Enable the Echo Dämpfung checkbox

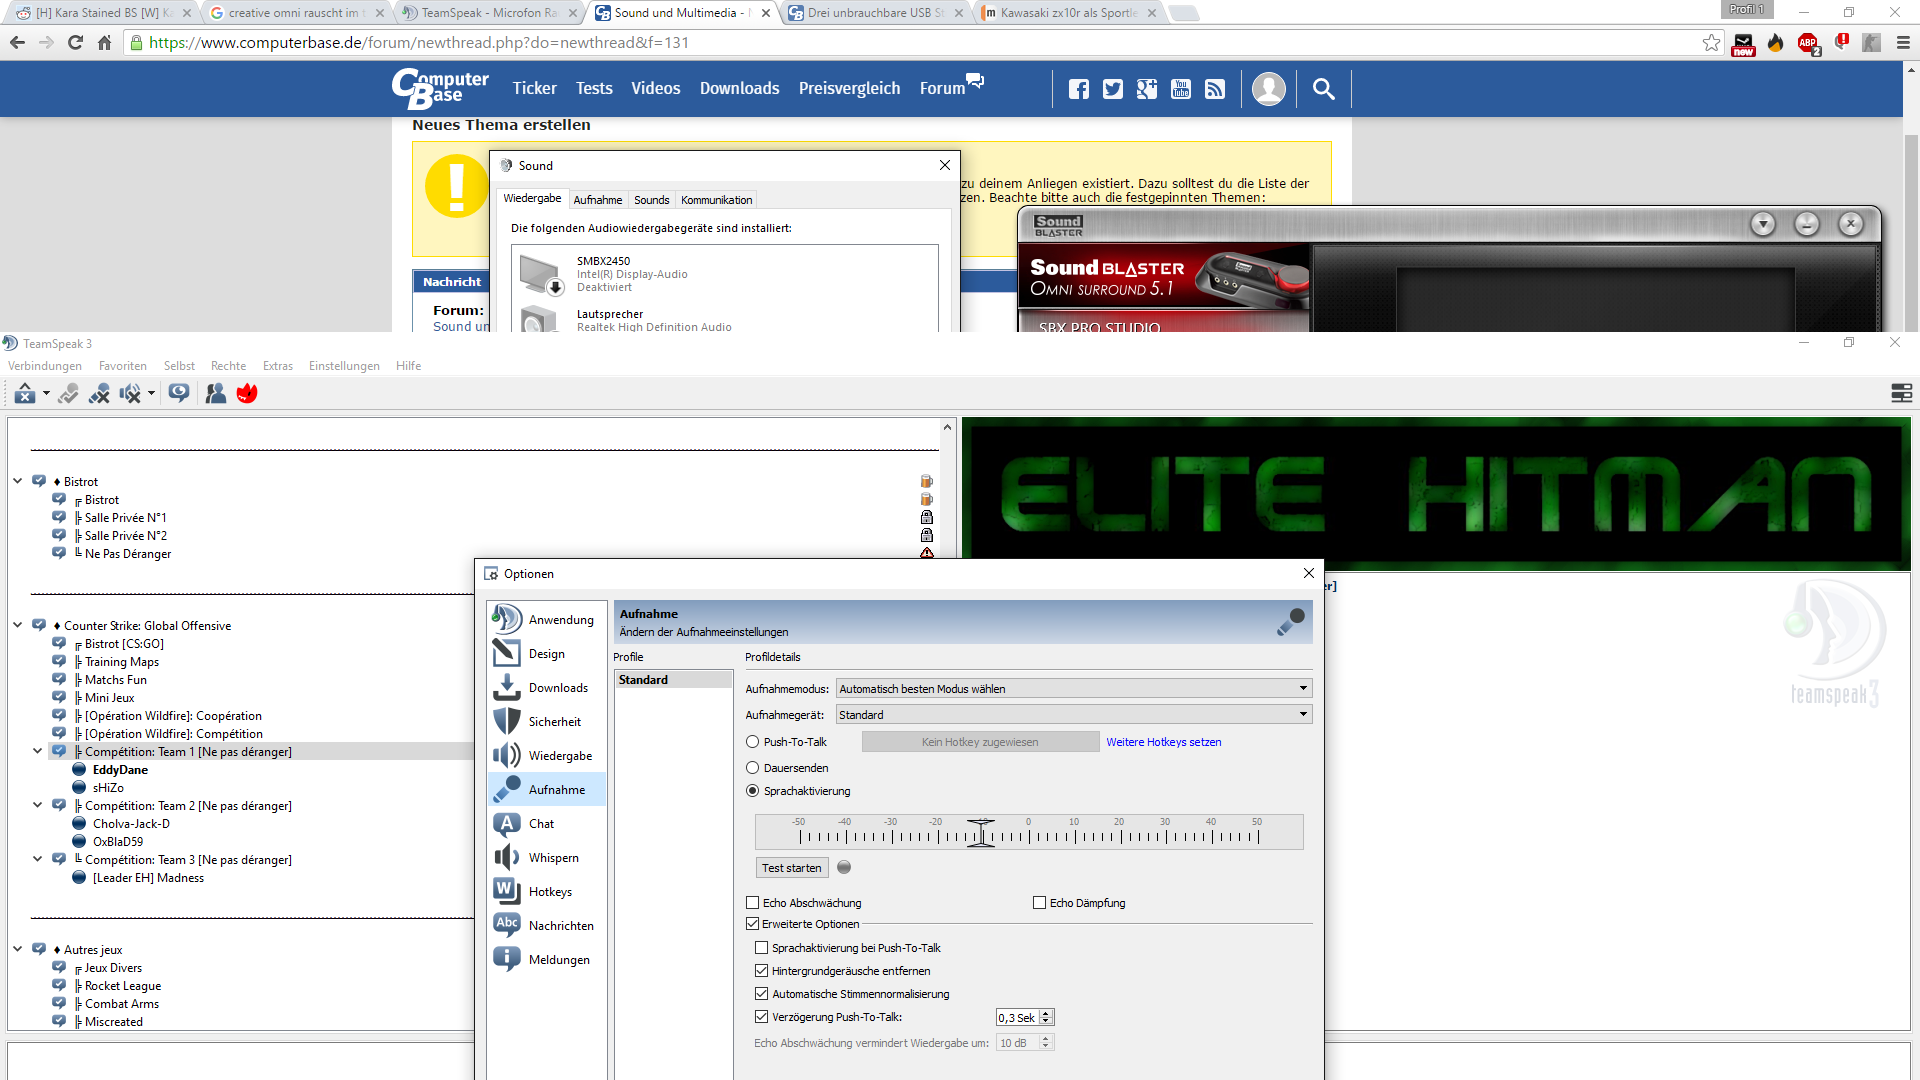(1040, 903)
